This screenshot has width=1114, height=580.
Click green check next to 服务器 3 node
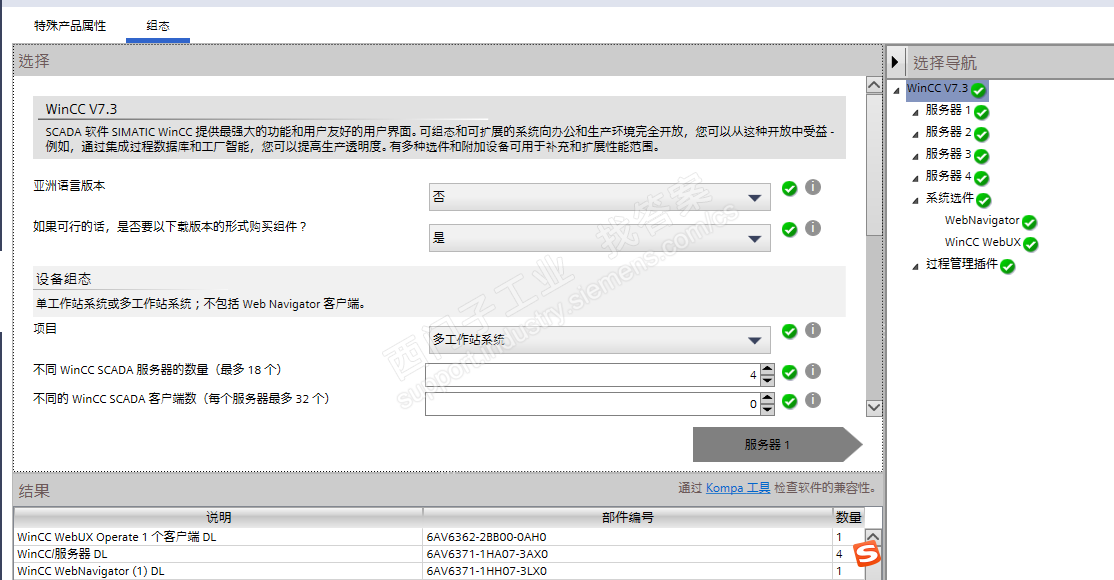982,156
